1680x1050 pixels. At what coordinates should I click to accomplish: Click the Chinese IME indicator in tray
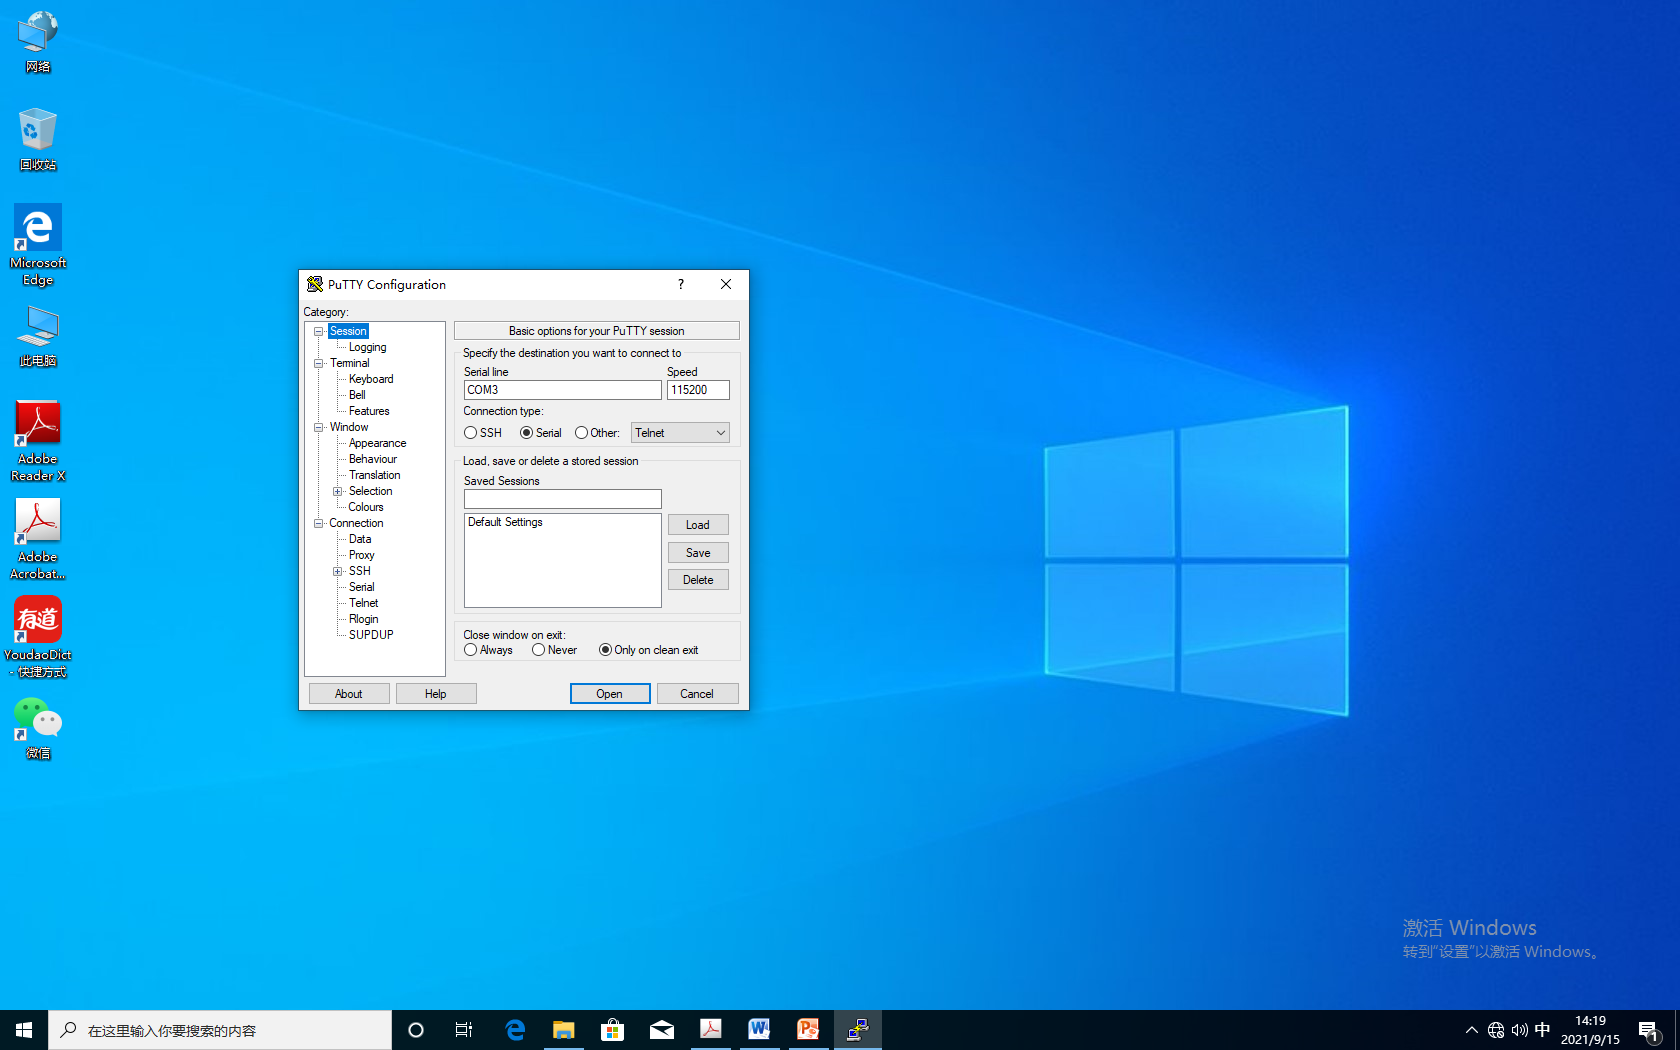1543,1030
